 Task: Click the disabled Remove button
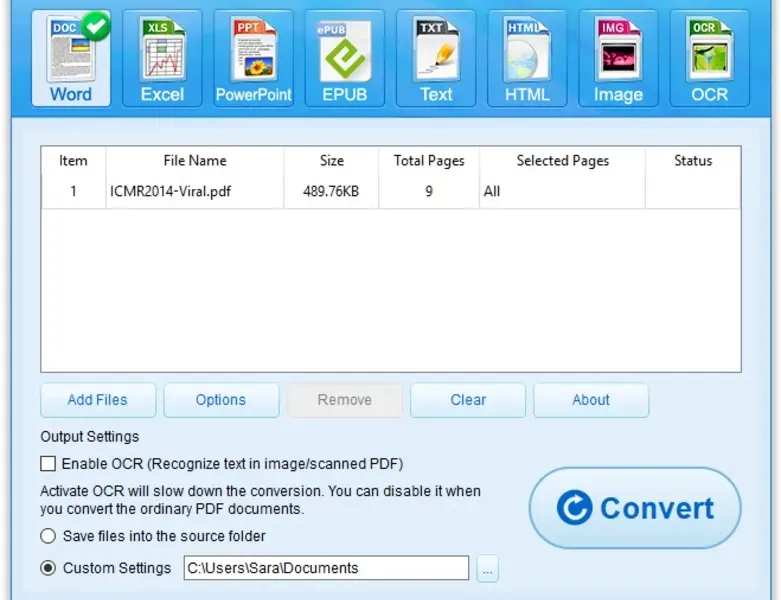click(x=345, y=400)
